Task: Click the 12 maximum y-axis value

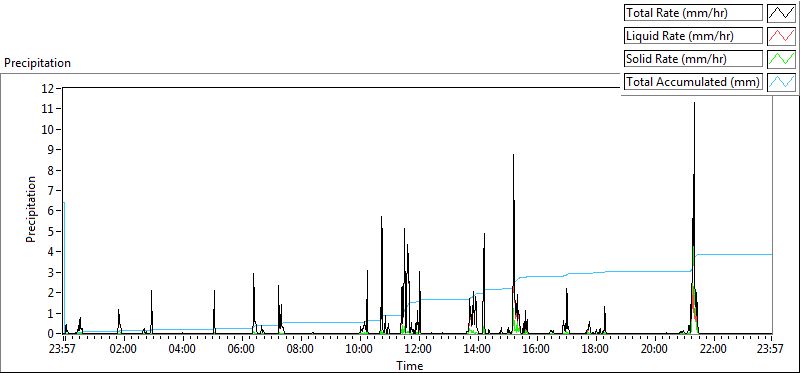Action: (x=47, y=88)
